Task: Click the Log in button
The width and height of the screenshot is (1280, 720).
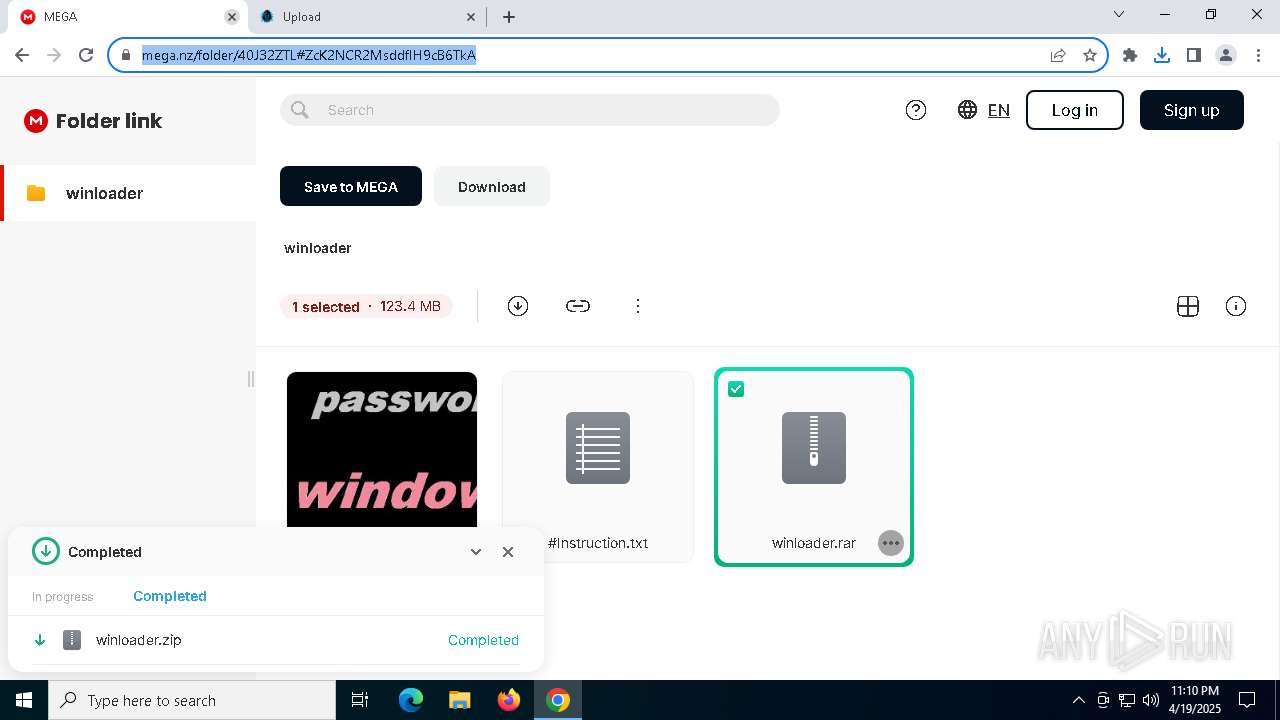Action: (x=1075, y=110)
